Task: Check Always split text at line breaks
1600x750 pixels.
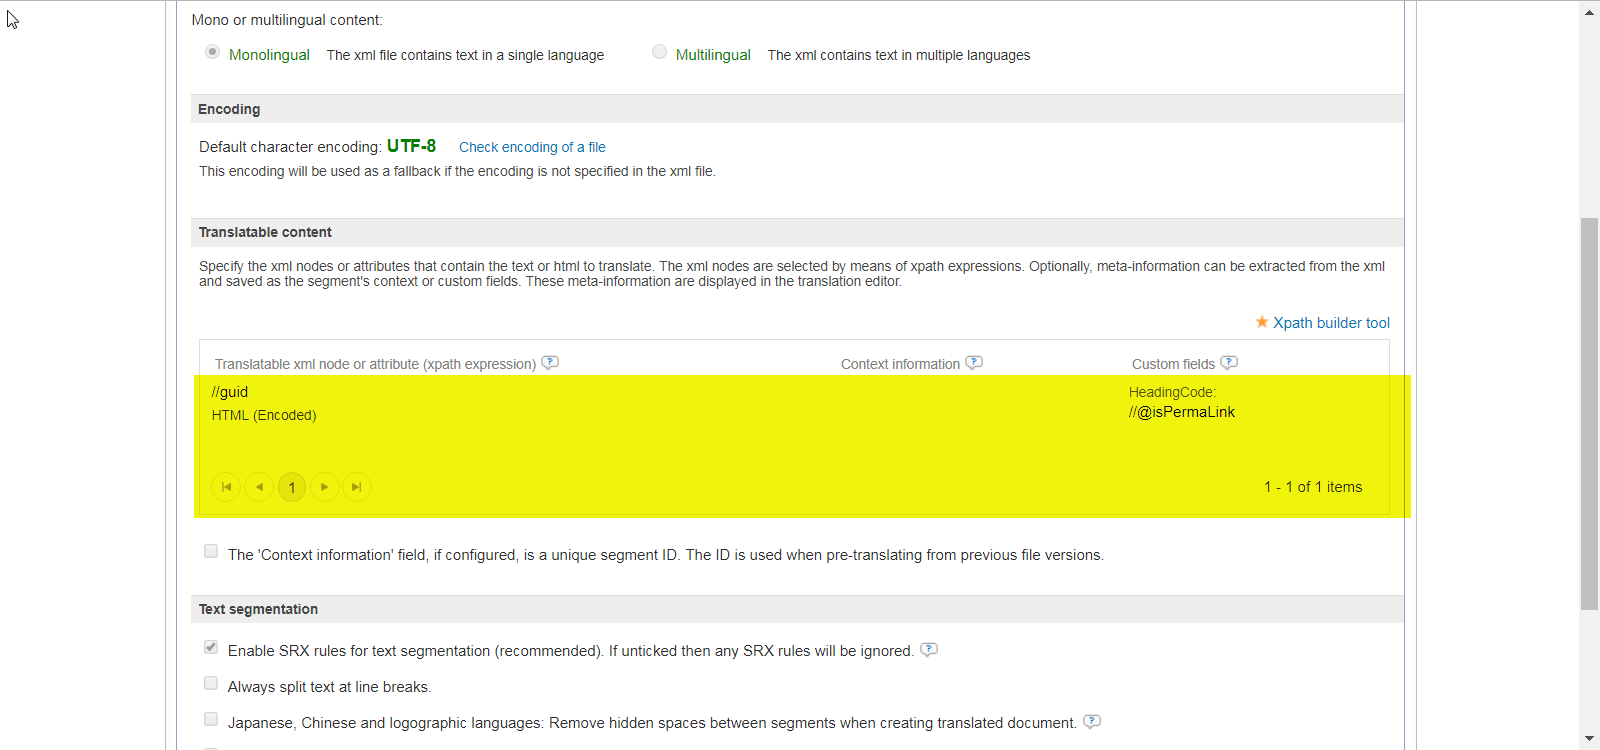Action: click(211, 683)
